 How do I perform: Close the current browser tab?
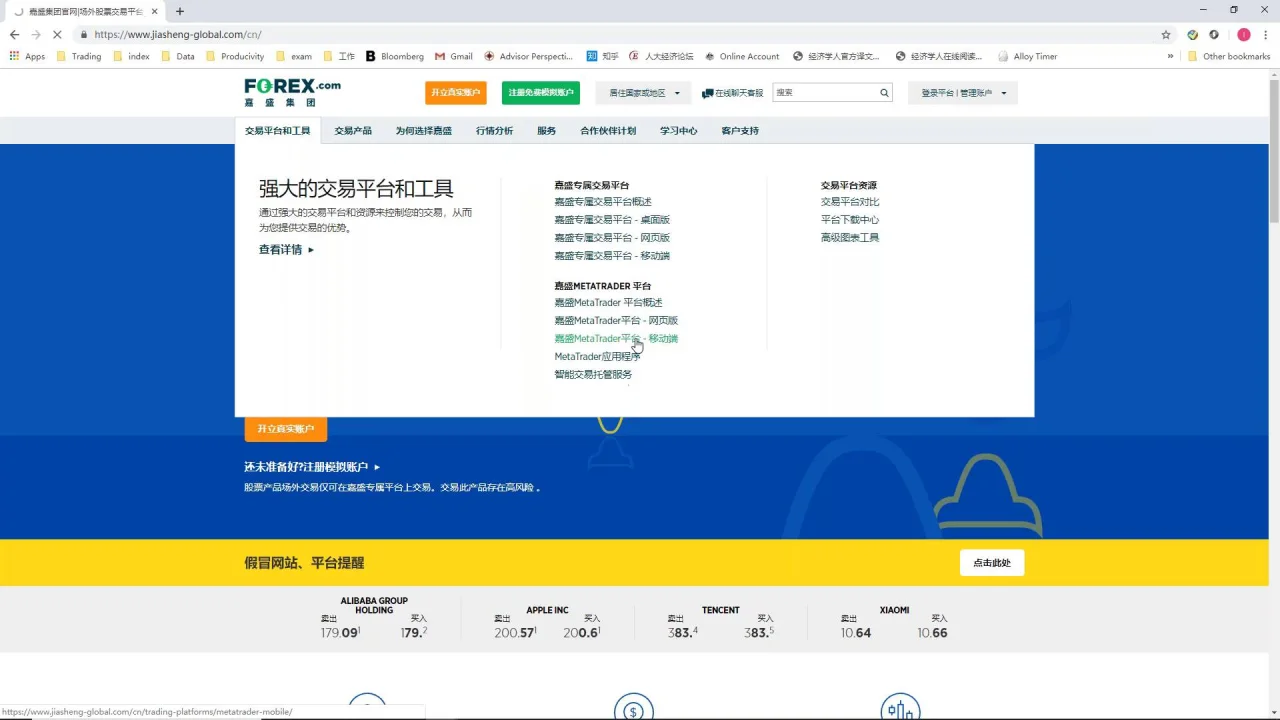(155, 11)
